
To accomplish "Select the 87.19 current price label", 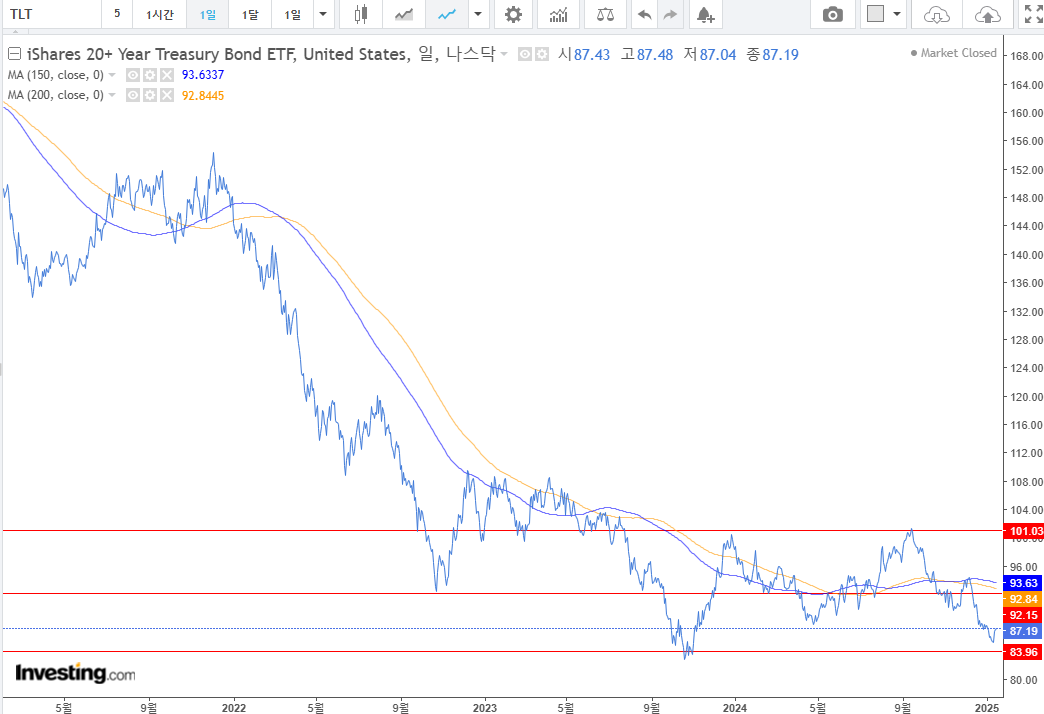I will (1023, 631).
